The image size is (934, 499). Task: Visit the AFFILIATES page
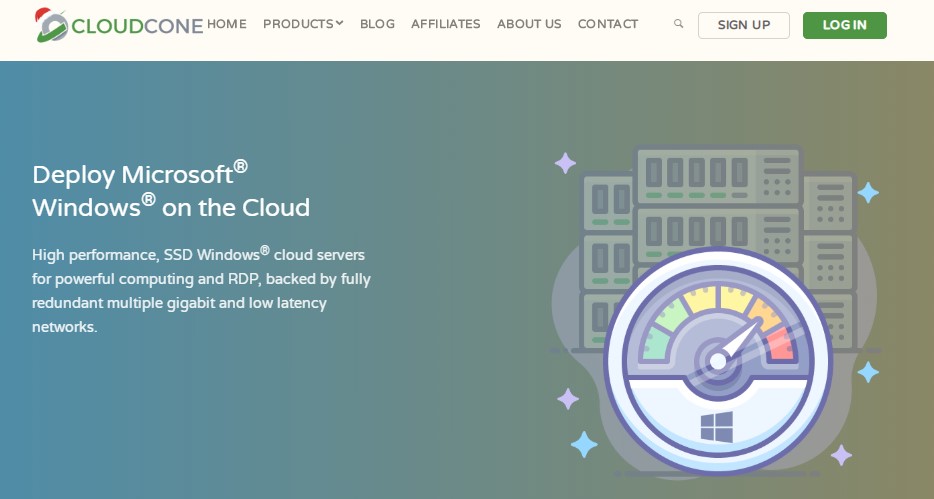click(446, 24)
